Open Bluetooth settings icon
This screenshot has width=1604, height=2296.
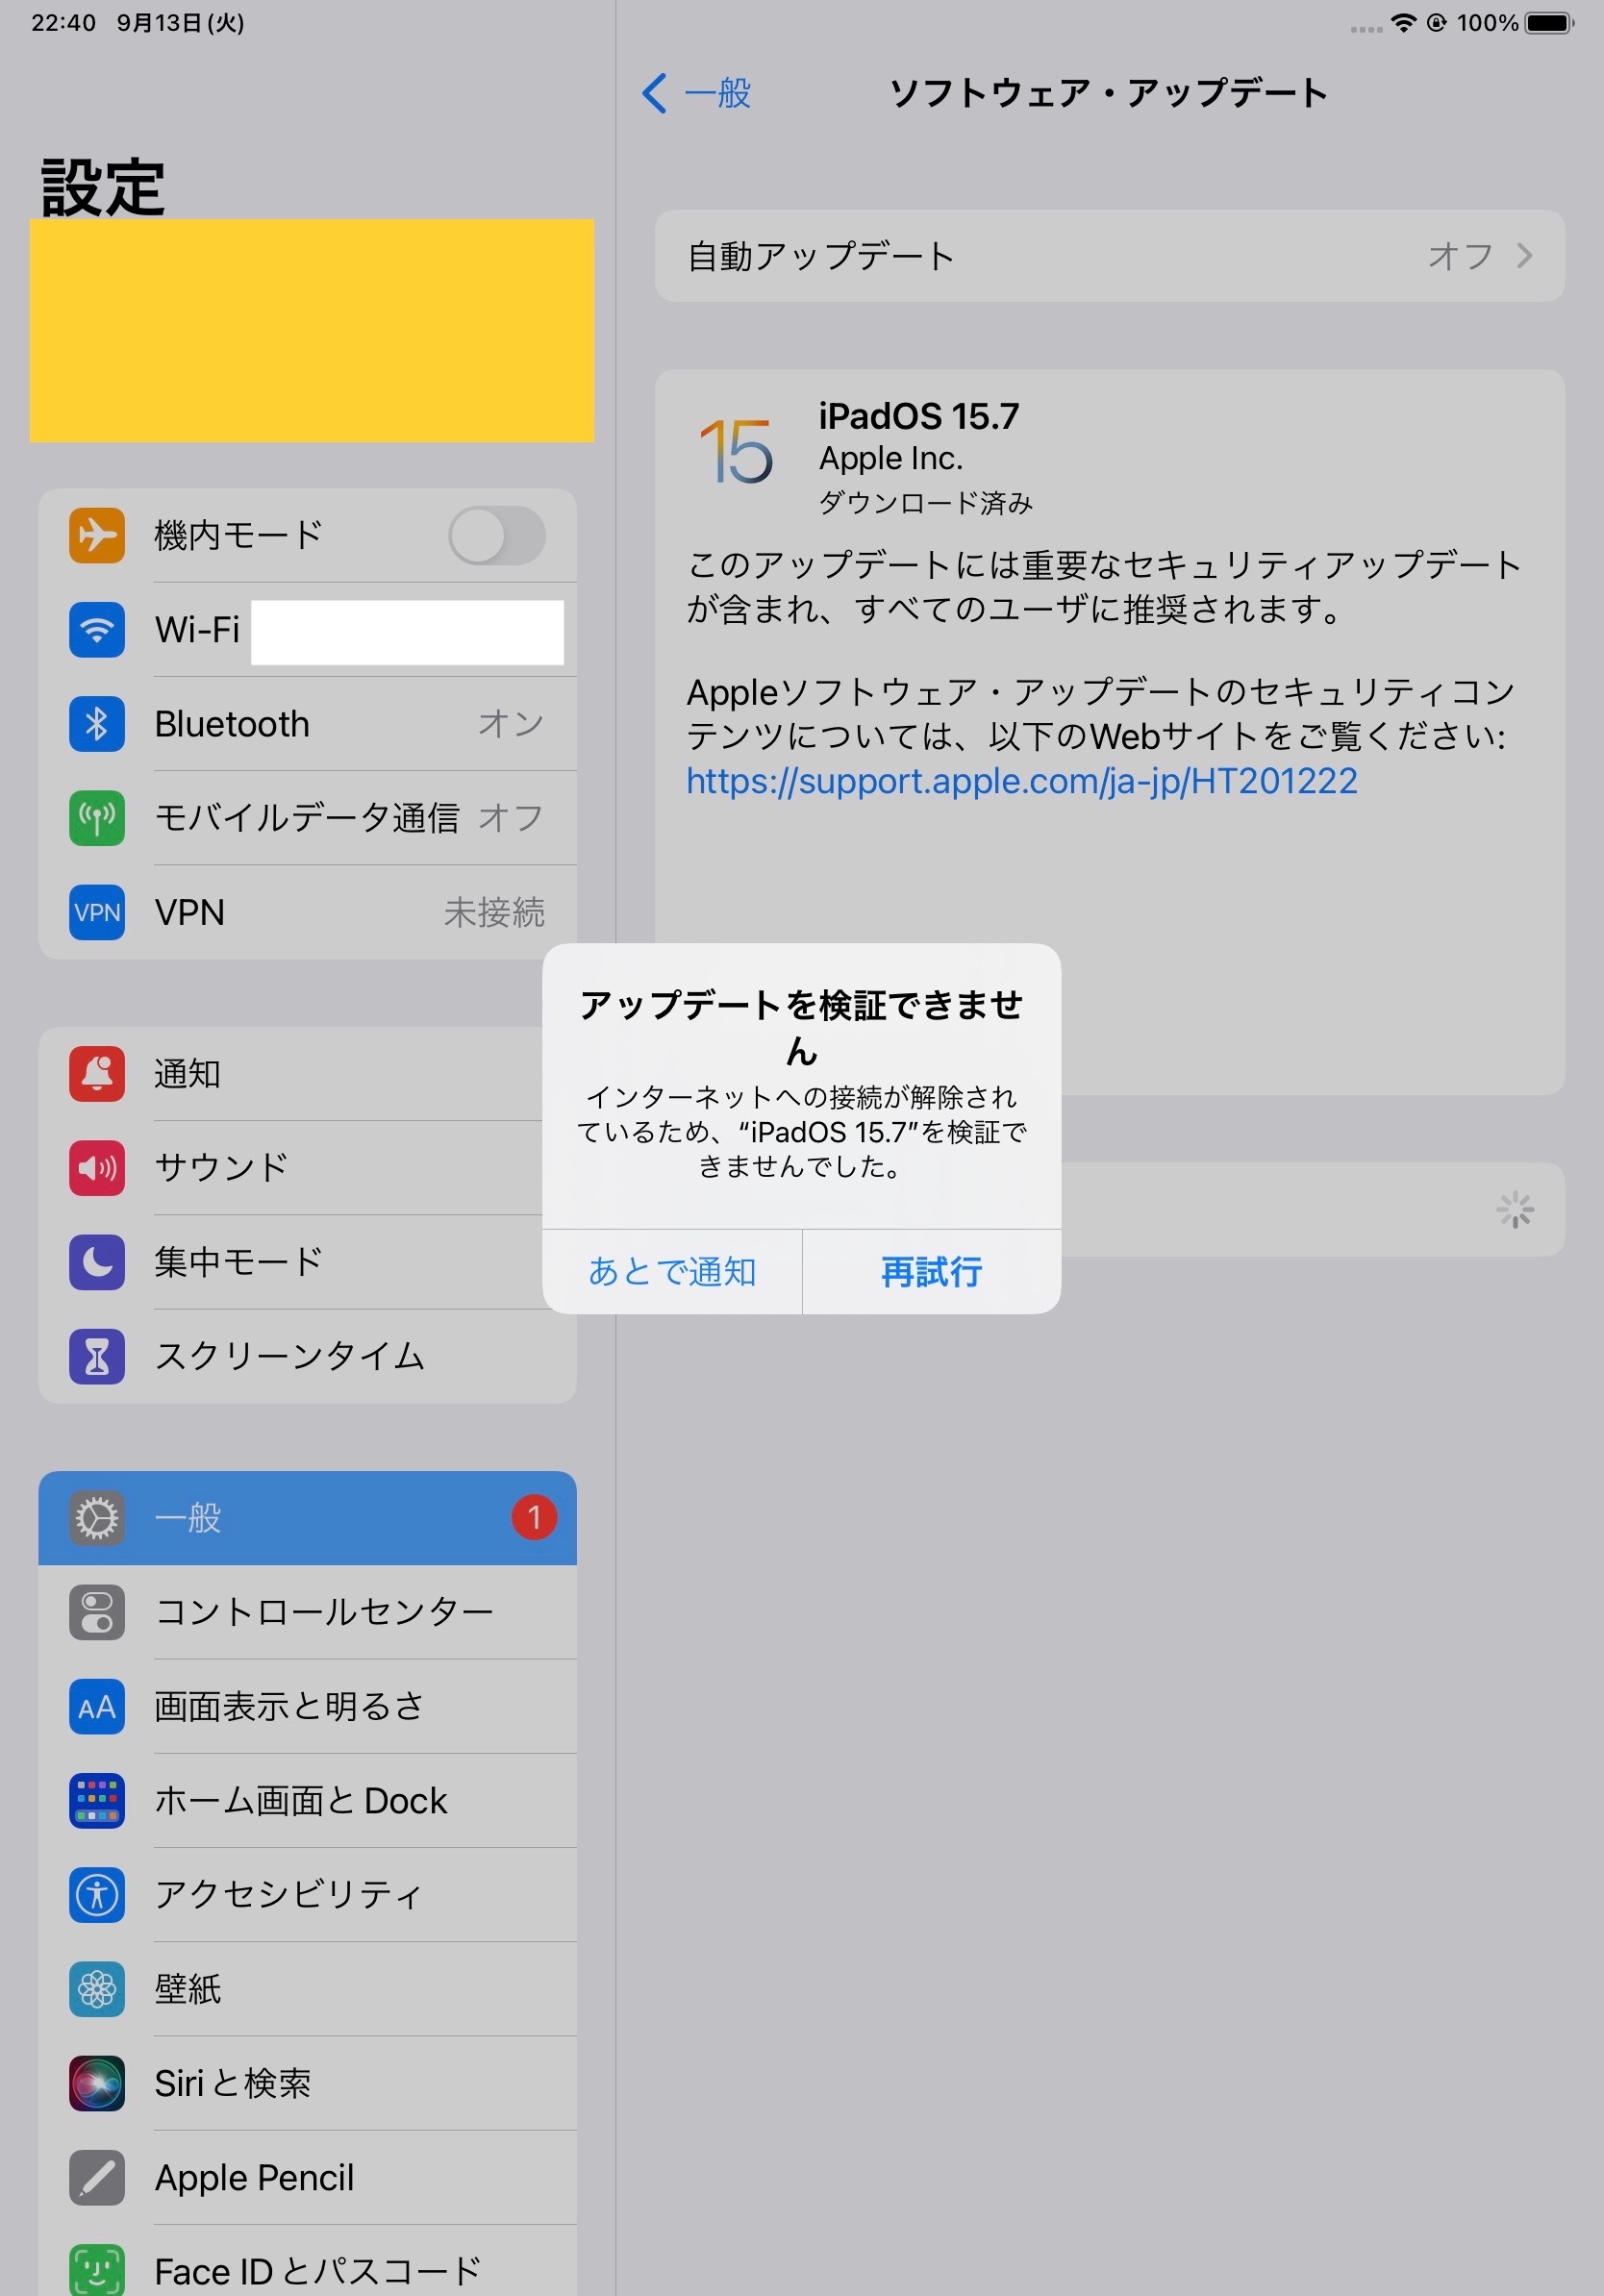[x=97, y=724]
